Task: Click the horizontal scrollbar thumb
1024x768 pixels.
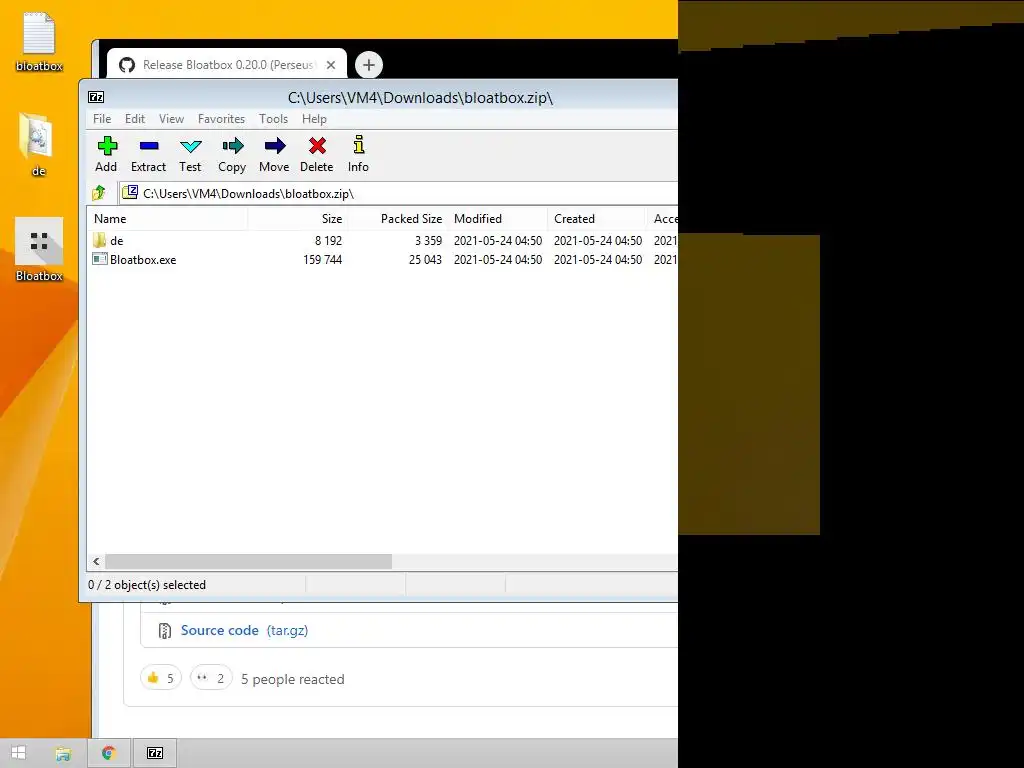Action: [249, 562]
